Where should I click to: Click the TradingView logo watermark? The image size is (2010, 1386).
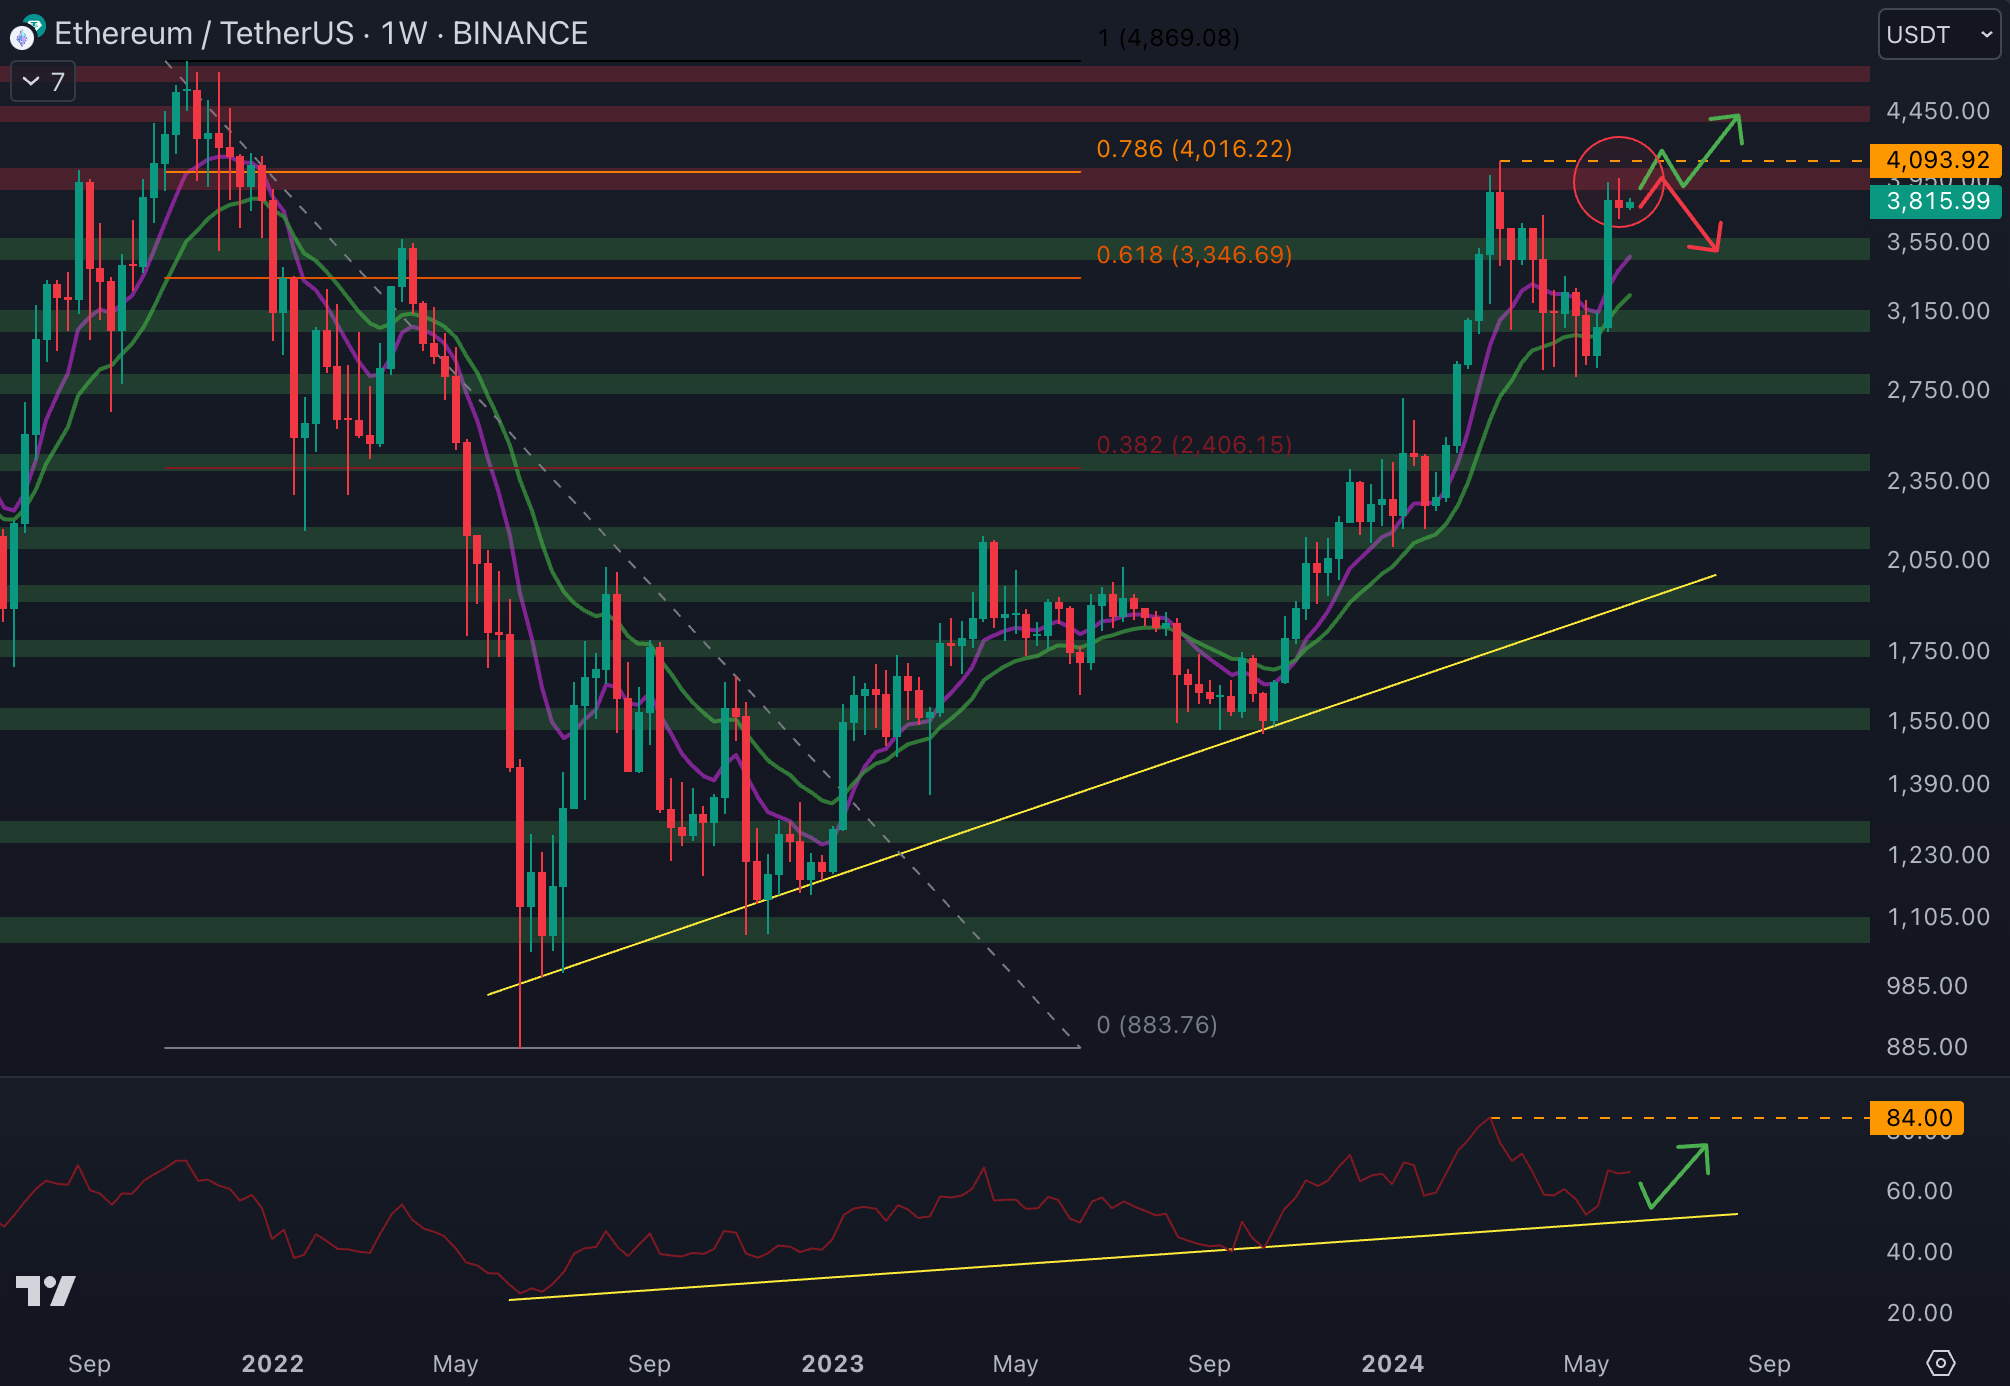[x=46, y=1291]
